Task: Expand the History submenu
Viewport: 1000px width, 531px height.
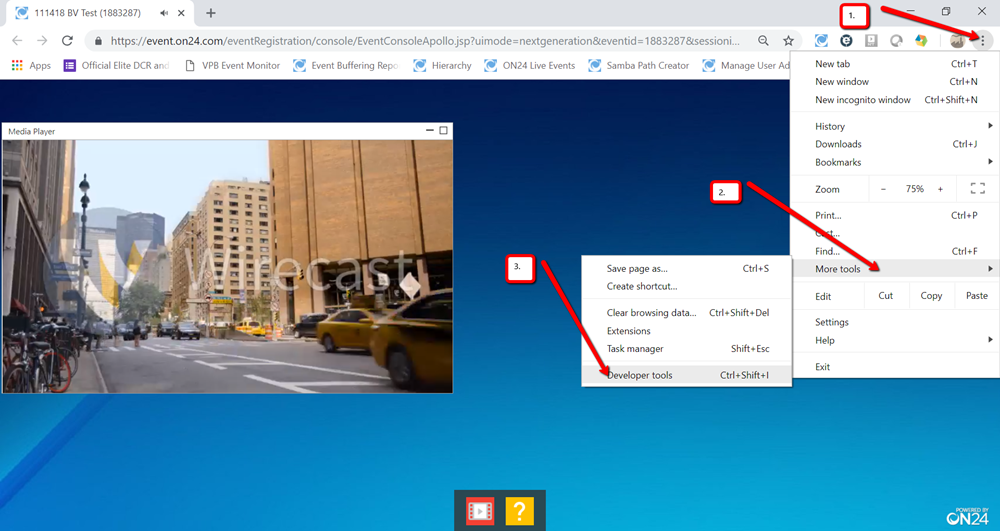Action: (x=894, y=126)
